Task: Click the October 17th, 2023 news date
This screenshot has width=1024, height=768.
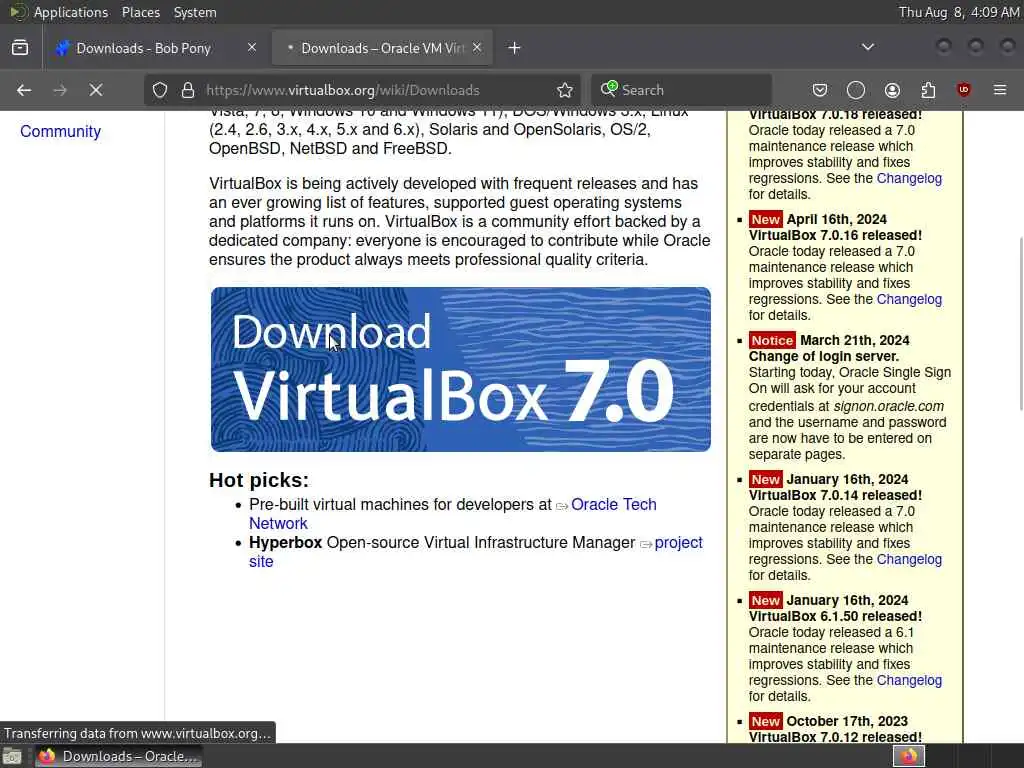Action: (846, 721)
